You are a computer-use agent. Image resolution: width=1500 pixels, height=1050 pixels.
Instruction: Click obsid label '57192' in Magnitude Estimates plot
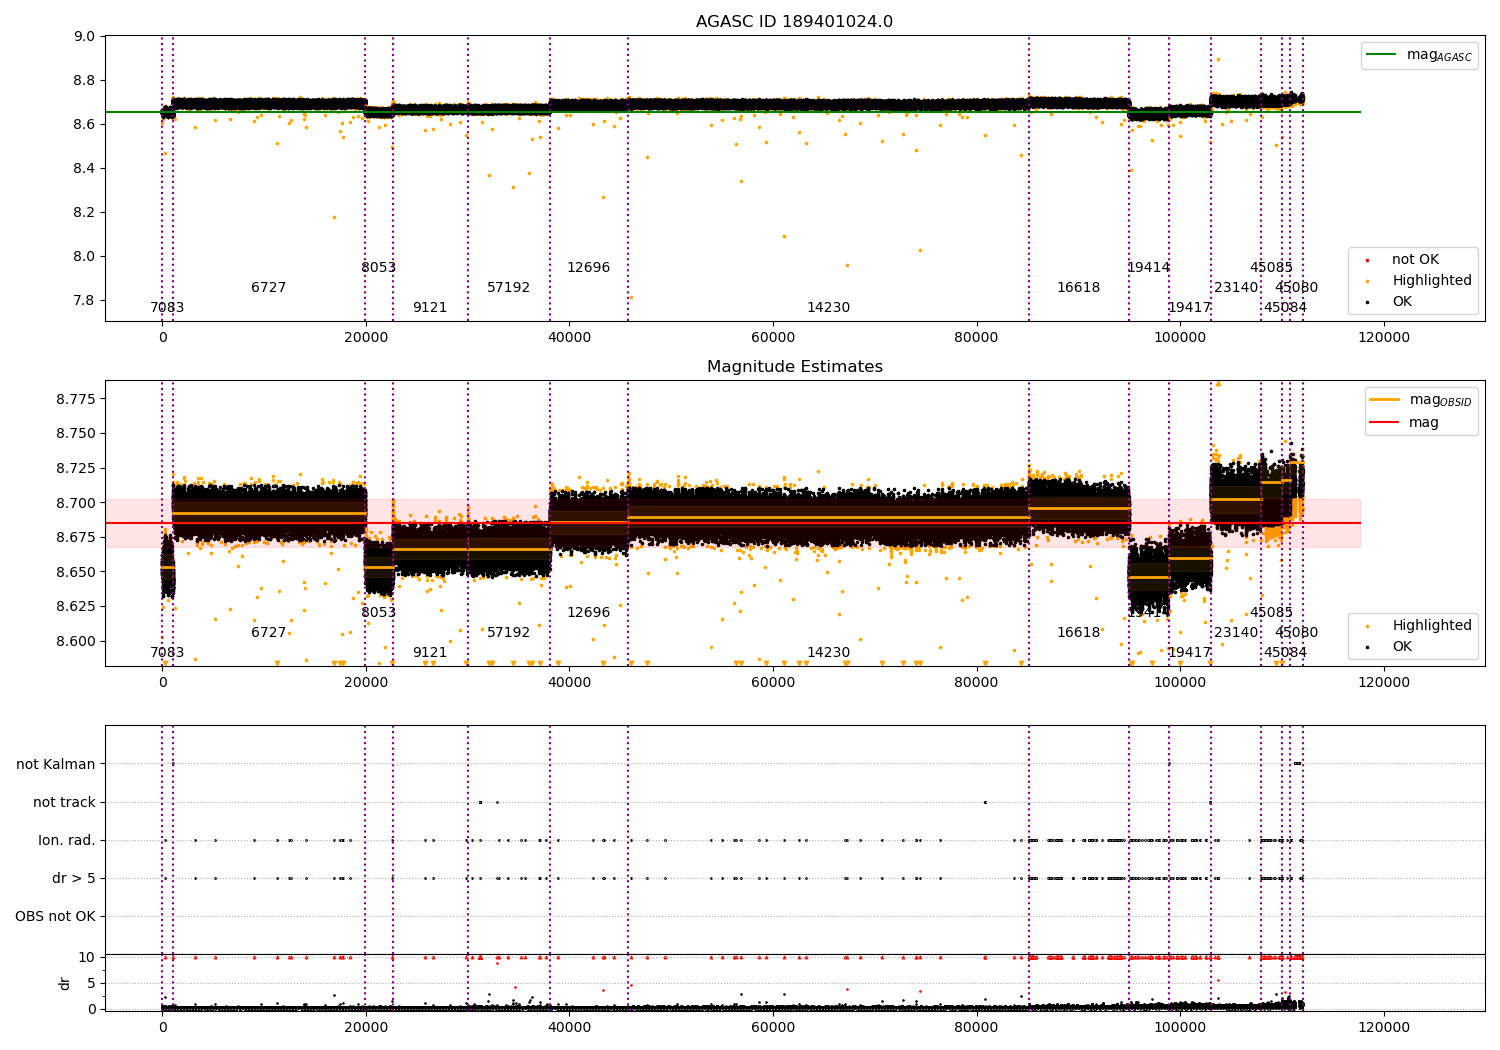(x=508, y=633)
